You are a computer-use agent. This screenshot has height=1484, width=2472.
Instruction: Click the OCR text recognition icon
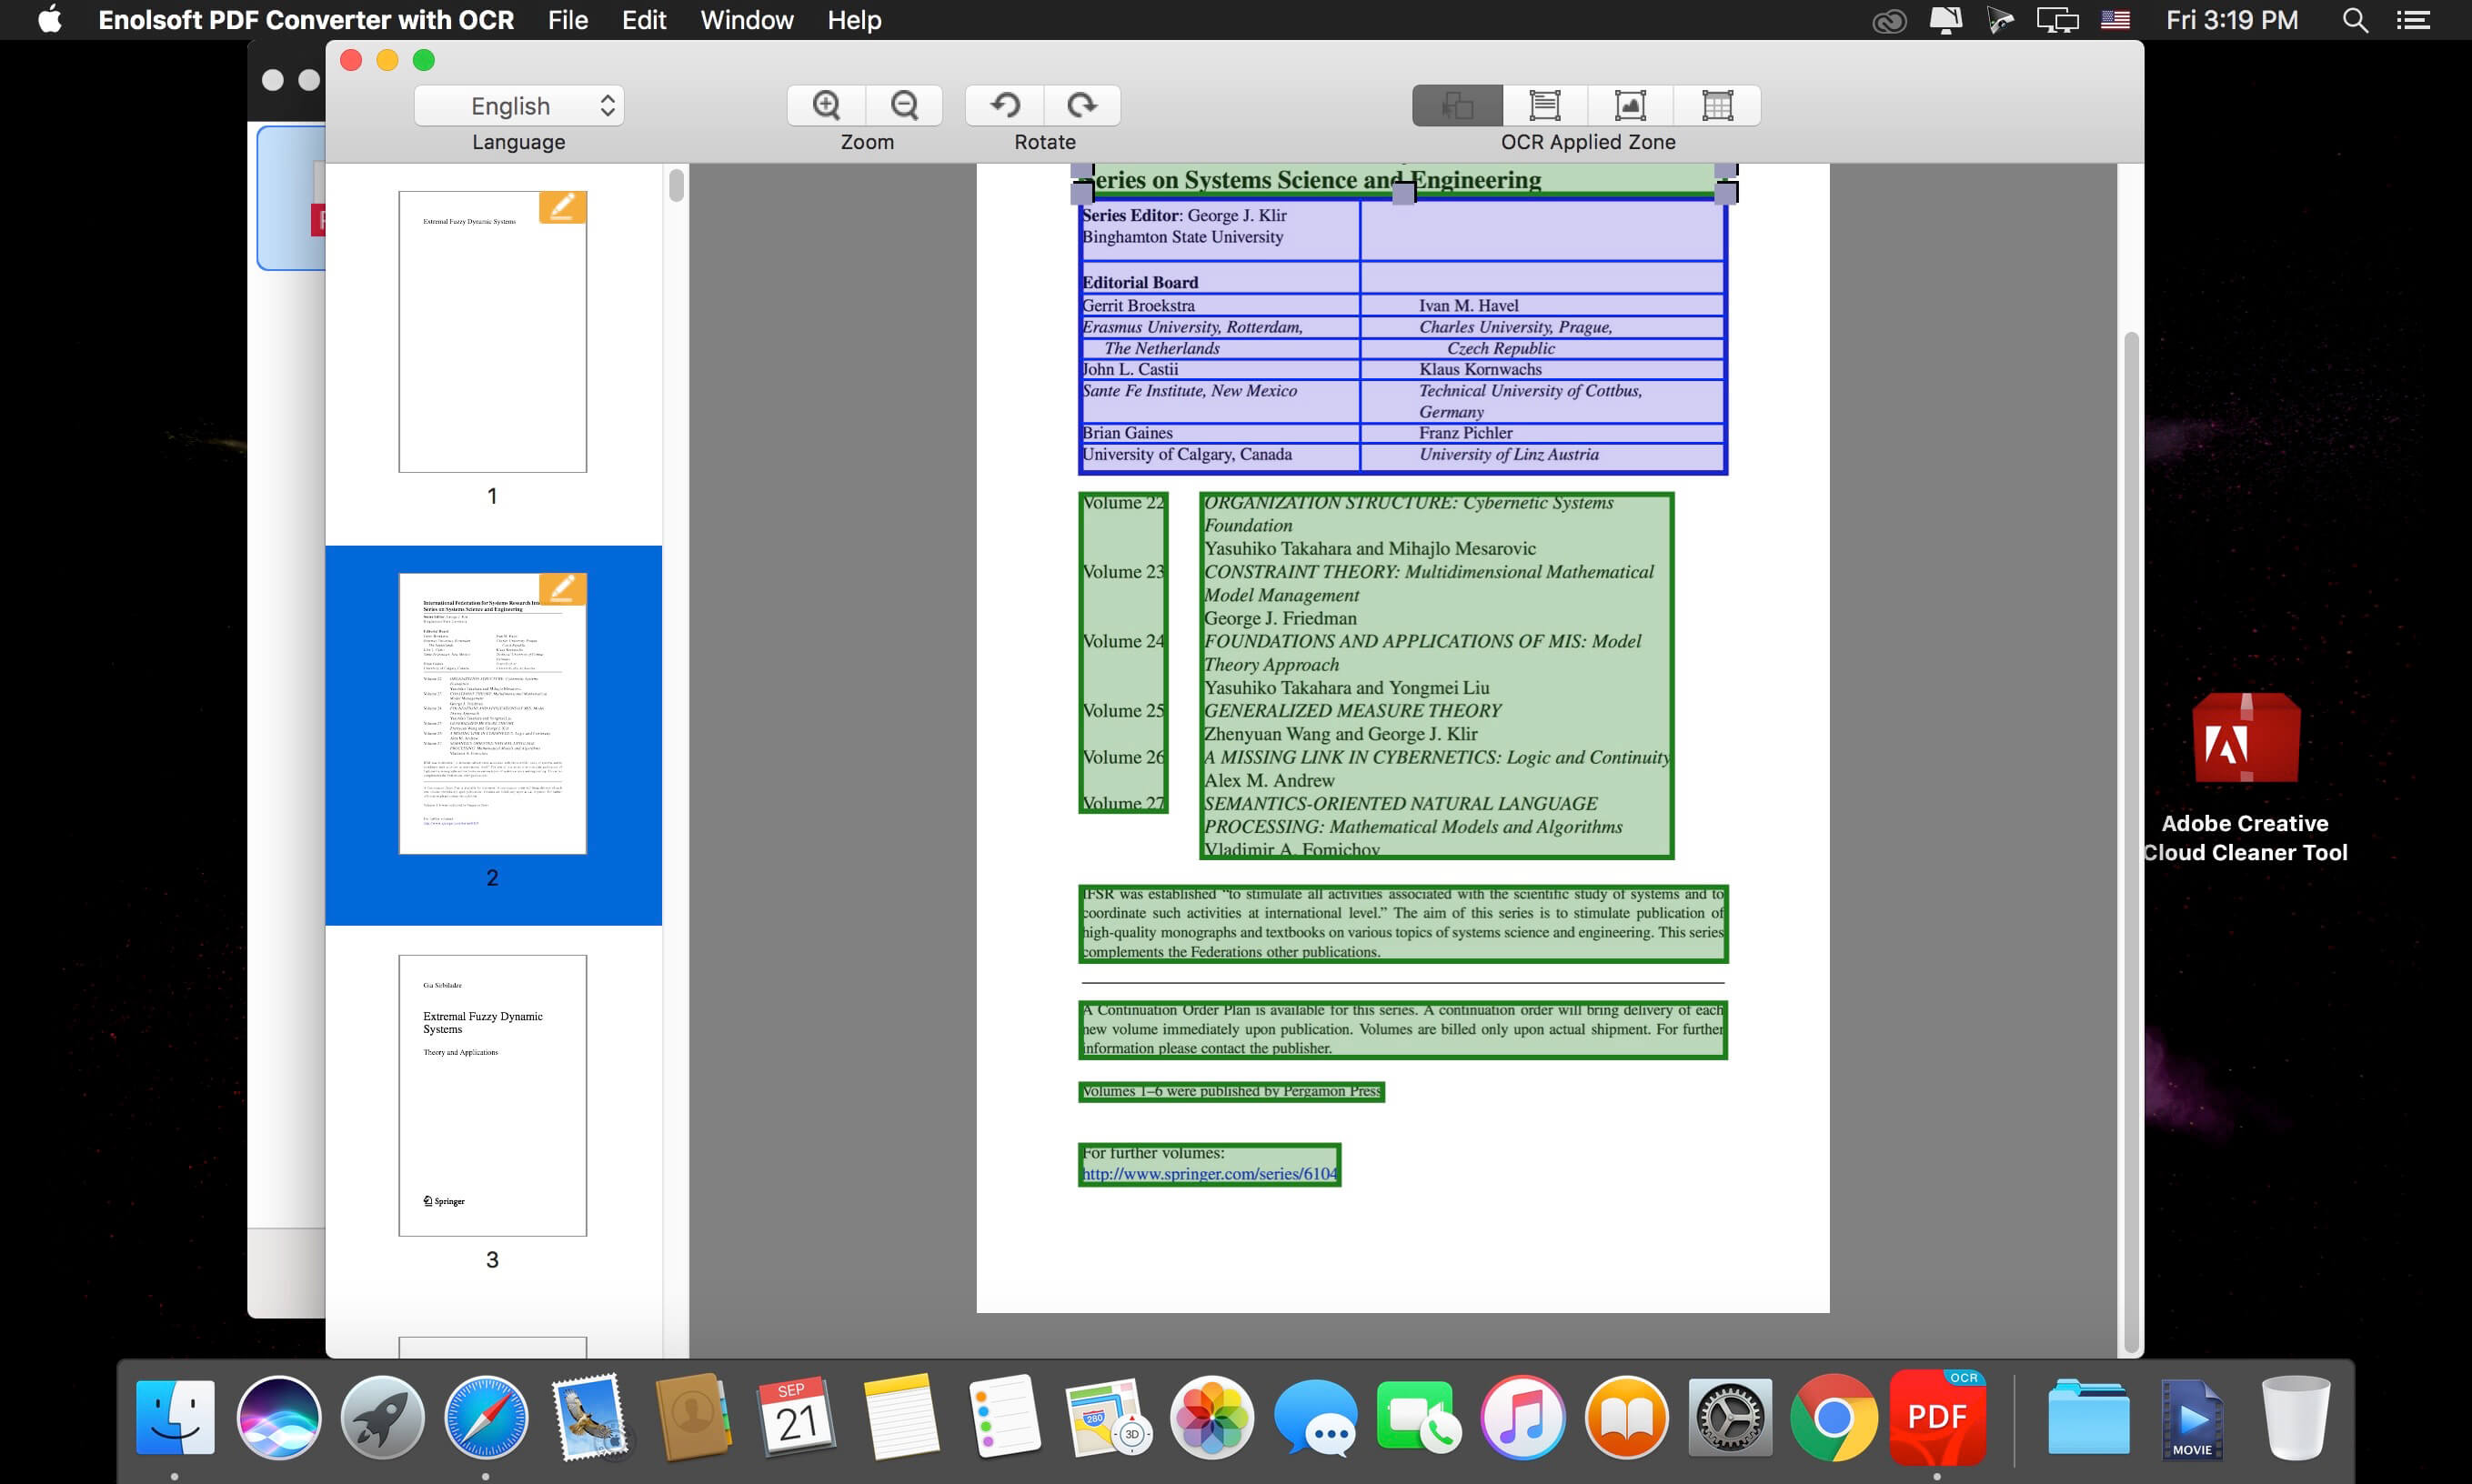tap(1543, 103)
